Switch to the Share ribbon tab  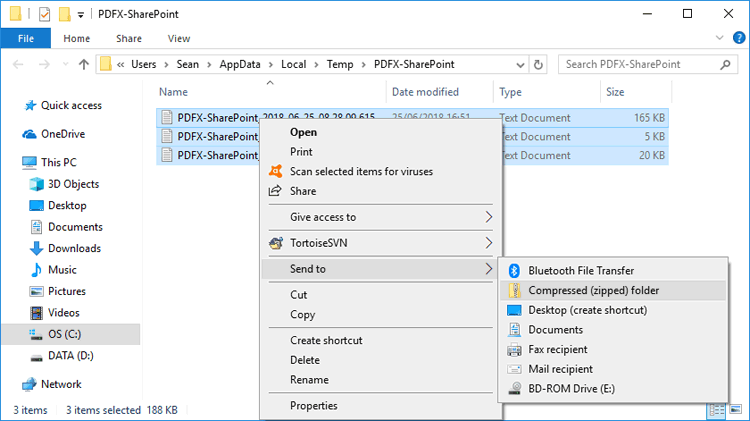pos(129,38)
